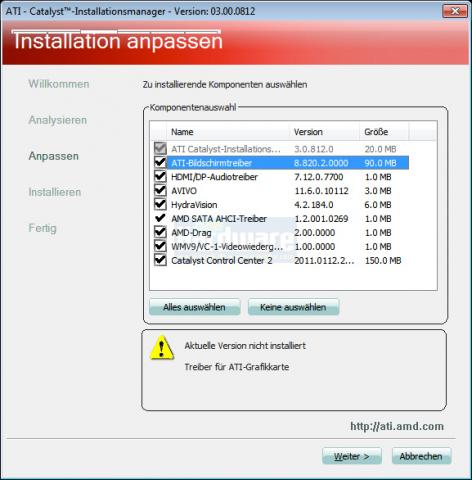This screenshot has width=472, height=480.
Task: Click the Keine auswählen button
Action: pos(293,307)
